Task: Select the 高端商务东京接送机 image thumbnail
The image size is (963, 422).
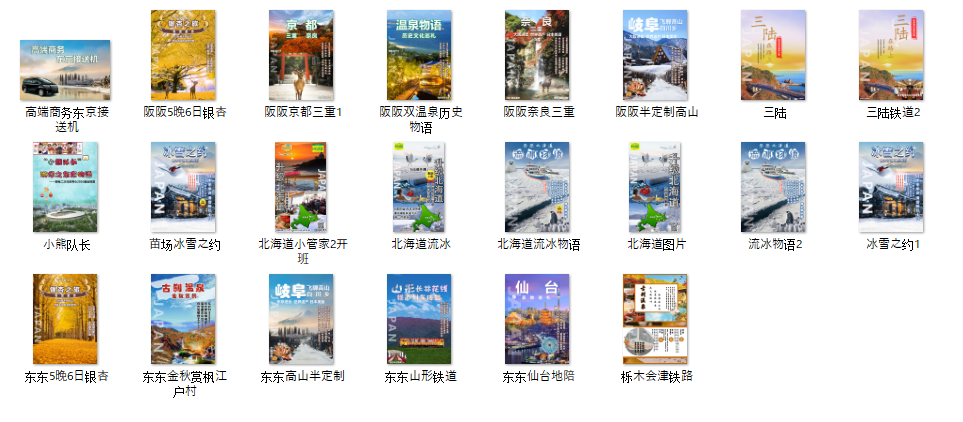Action: click(x=65, y=70)
